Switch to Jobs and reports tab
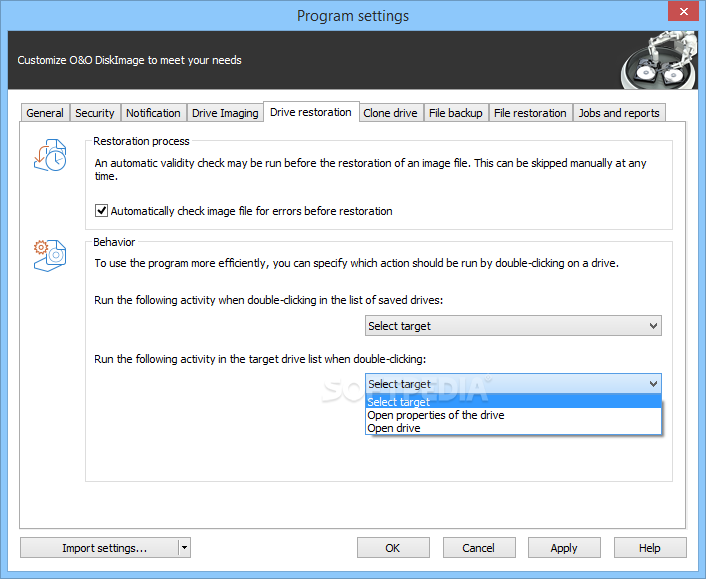Screen dimensions: 706x579 pyautogui.click(x=619, y=113)
